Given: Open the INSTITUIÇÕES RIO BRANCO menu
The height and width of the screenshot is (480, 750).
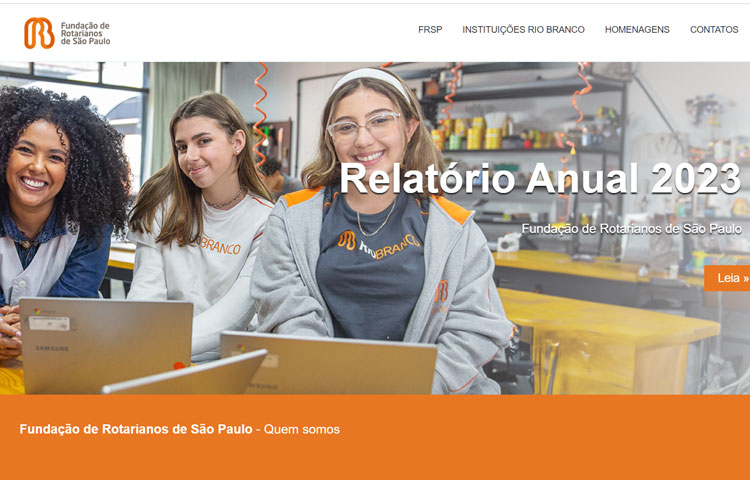Looking at the screenshot, I should point(523,30).
